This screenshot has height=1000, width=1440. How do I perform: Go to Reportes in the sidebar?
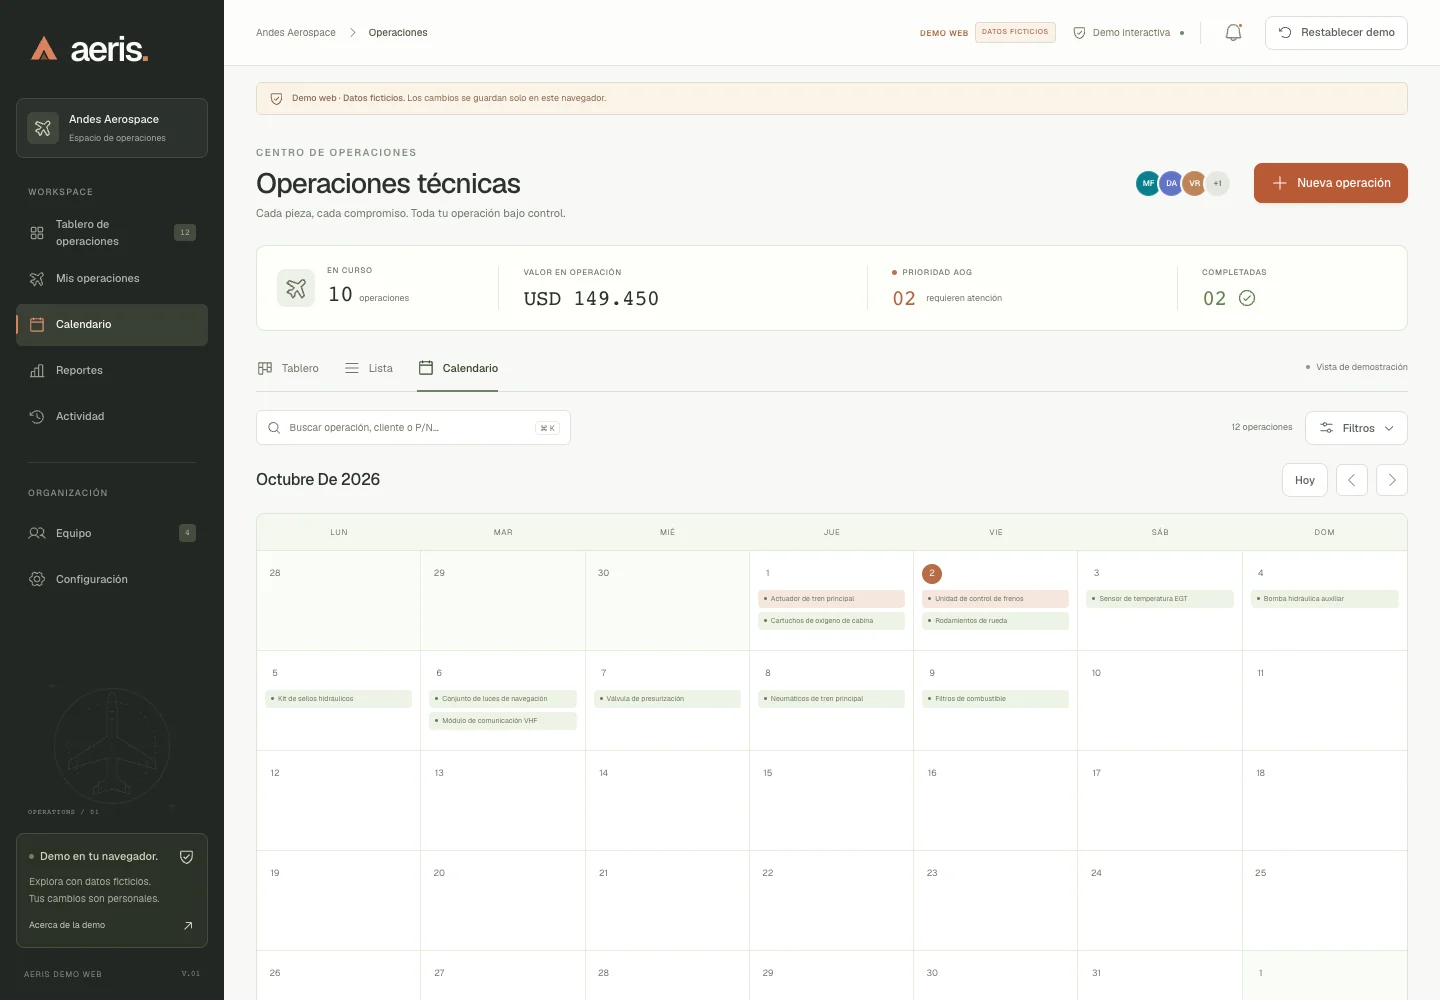tap(112, 371)
